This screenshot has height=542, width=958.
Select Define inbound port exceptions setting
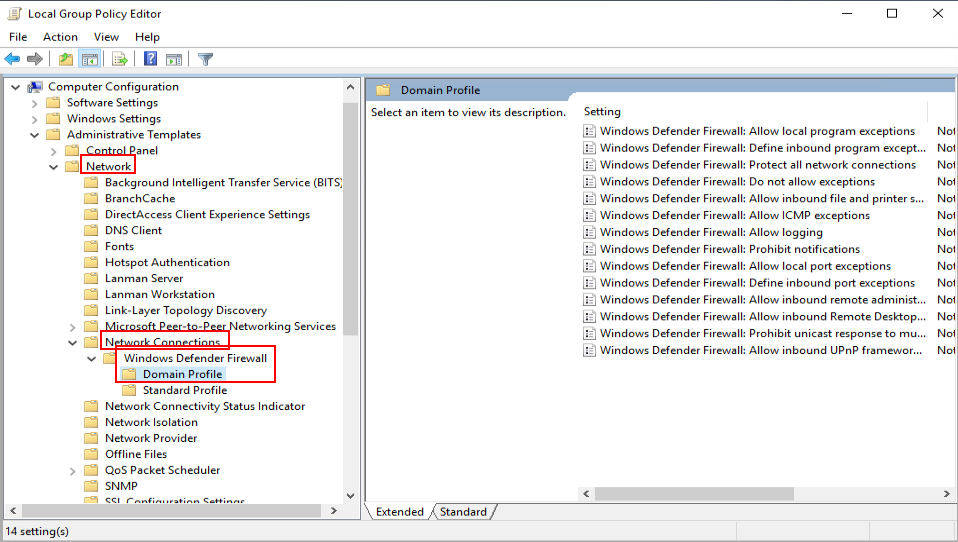757,282
